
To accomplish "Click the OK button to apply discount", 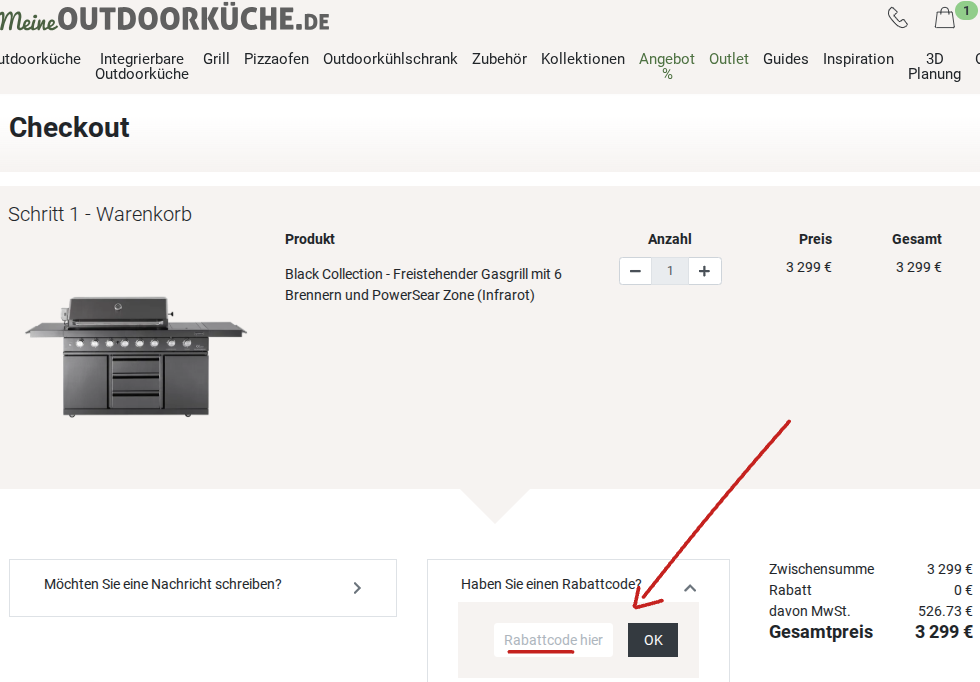I will tap(652, 640).
